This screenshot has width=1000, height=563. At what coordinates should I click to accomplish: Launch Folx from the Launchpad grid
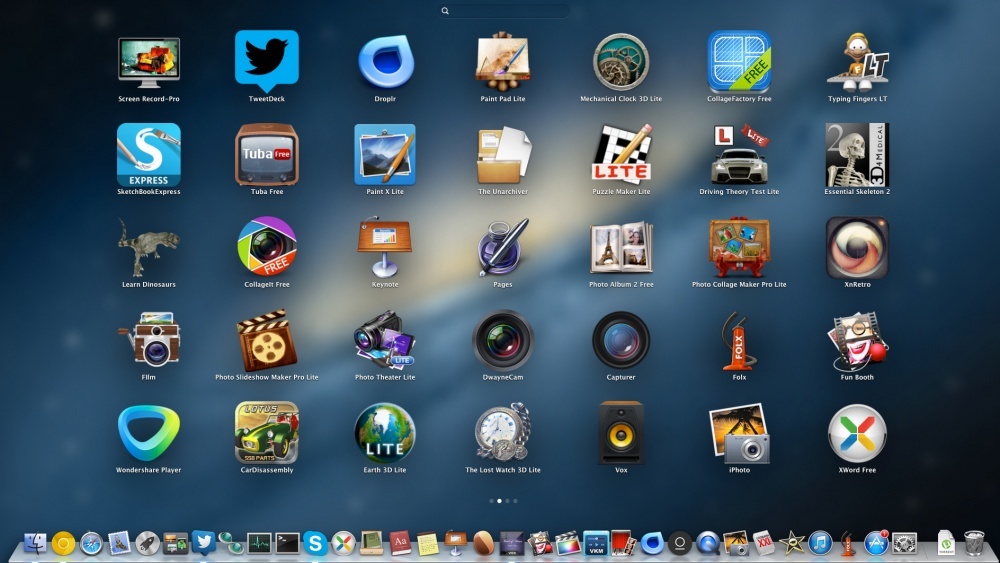coord(739,340)
